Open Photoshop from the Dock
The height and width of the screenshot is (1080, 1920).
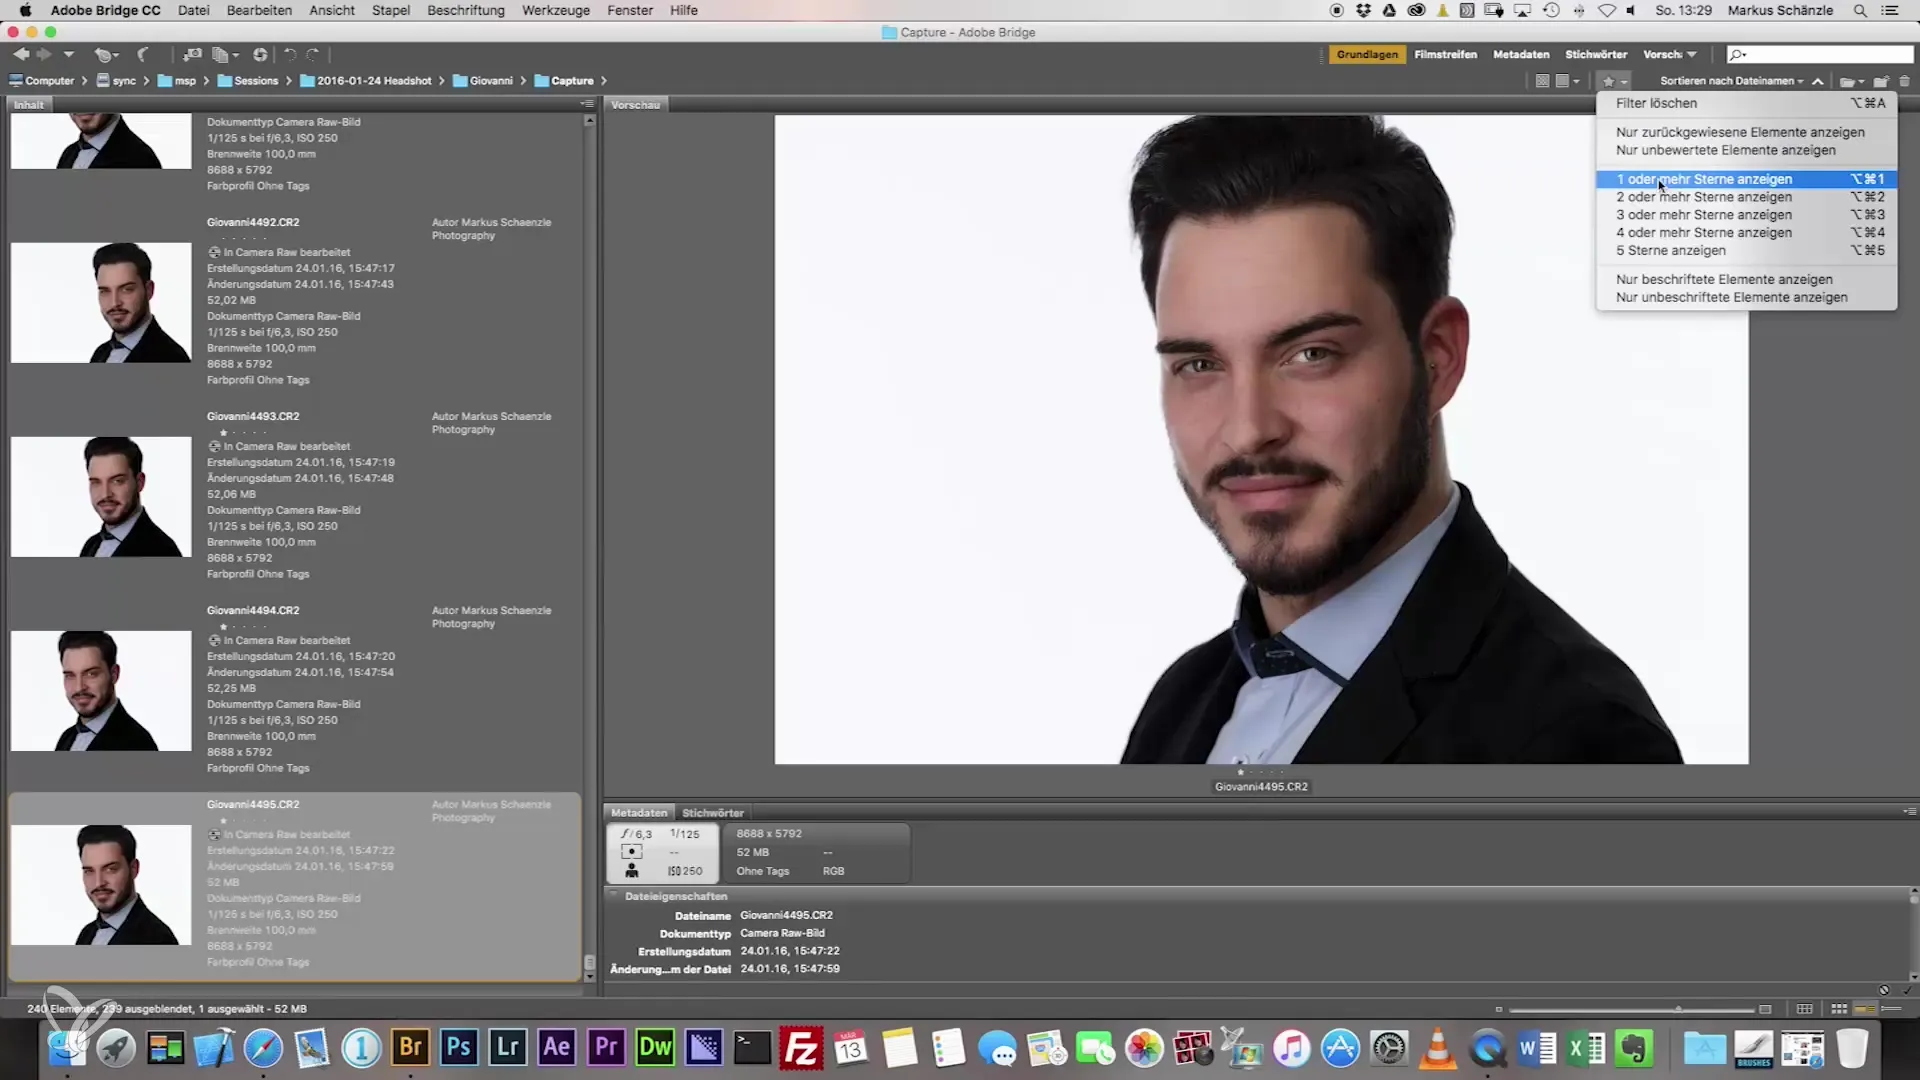coord(458,1048)
